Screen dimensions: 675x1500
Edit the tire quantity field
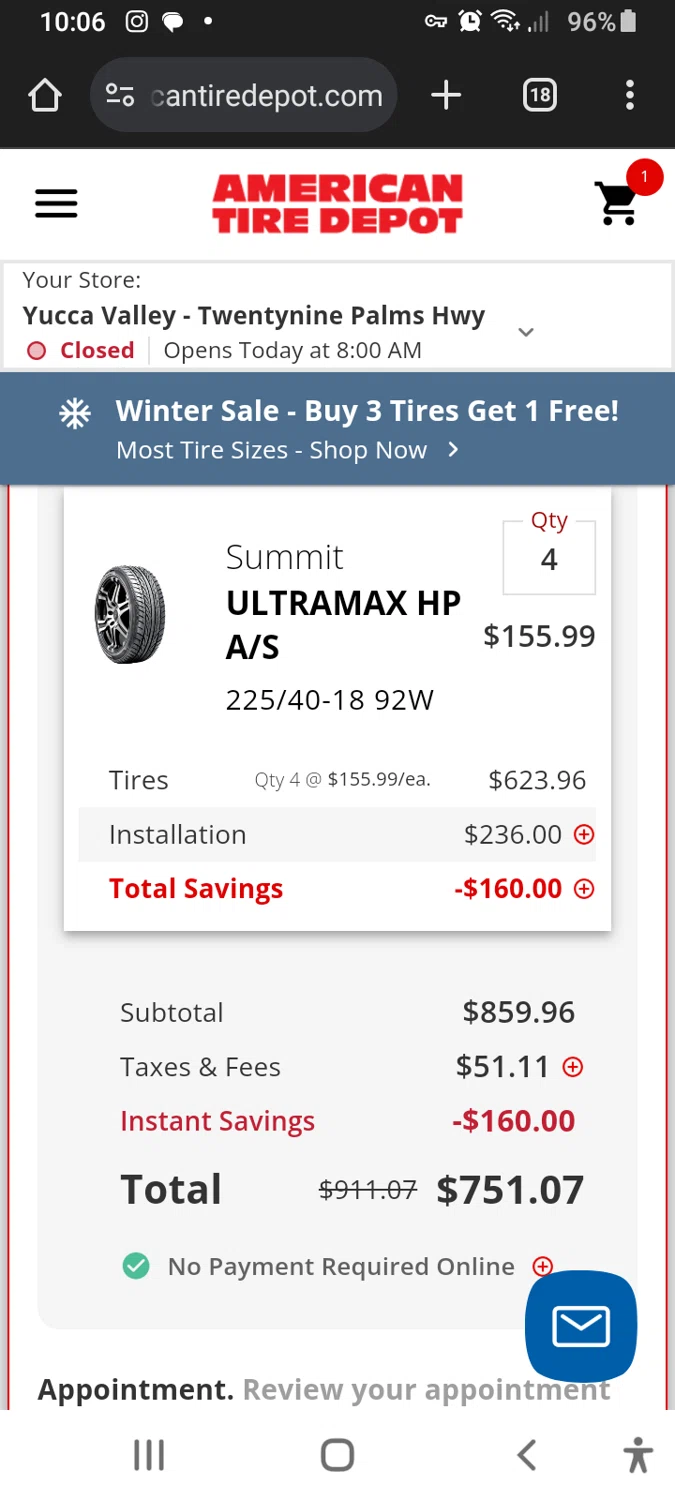pos(549,559)
